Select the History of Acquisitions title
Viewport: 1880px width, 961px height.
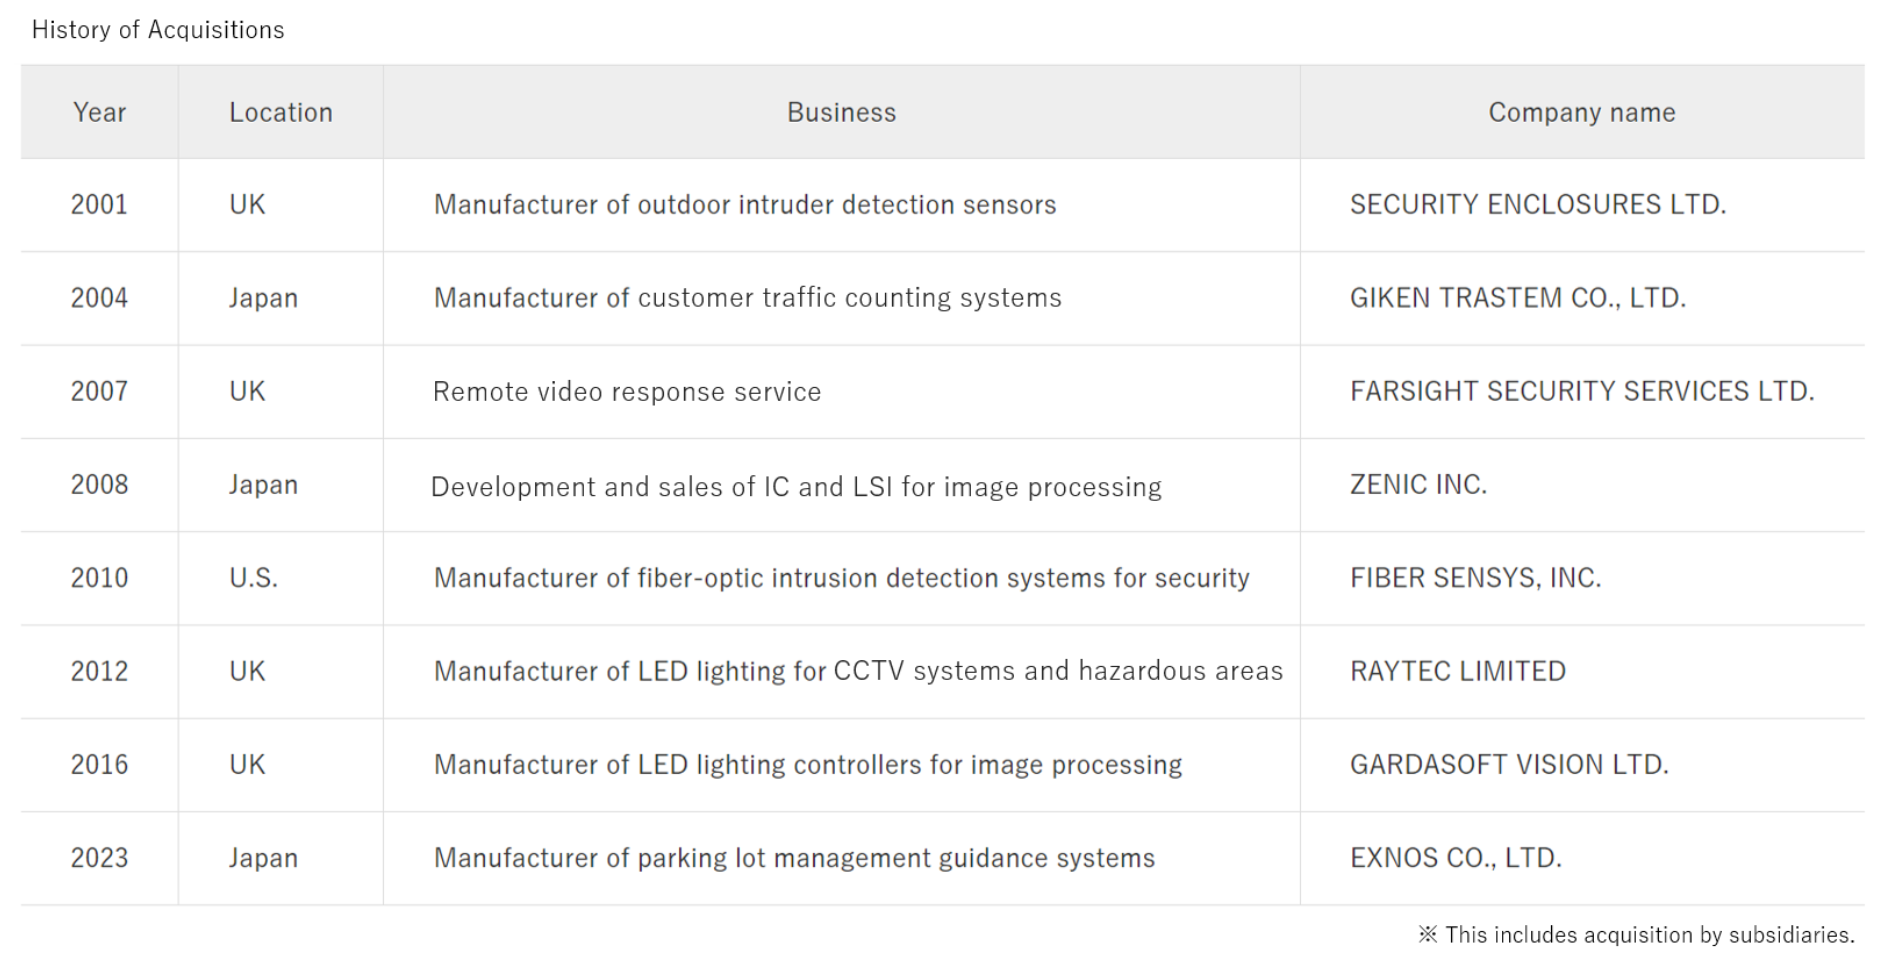pyautogui.click(x=158, y=30)
